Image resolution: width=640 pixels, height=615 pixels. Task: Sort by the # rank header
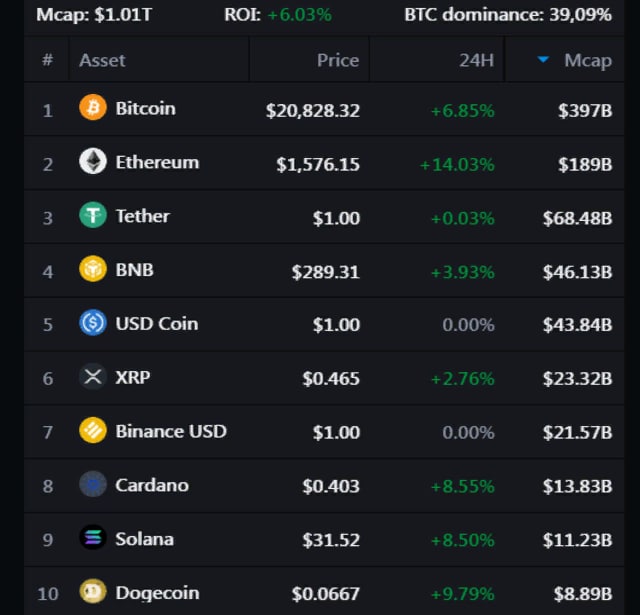pos(47,60)
